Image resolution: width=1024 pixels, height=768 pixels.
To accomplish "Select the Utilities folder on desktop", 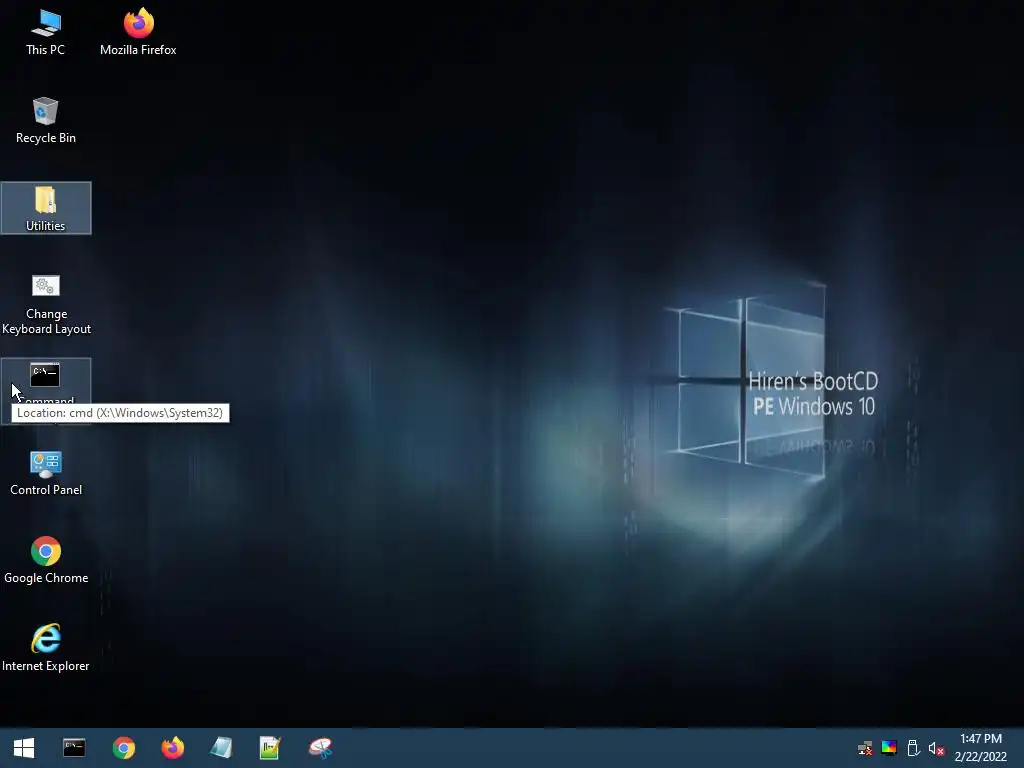I will 46,208.
